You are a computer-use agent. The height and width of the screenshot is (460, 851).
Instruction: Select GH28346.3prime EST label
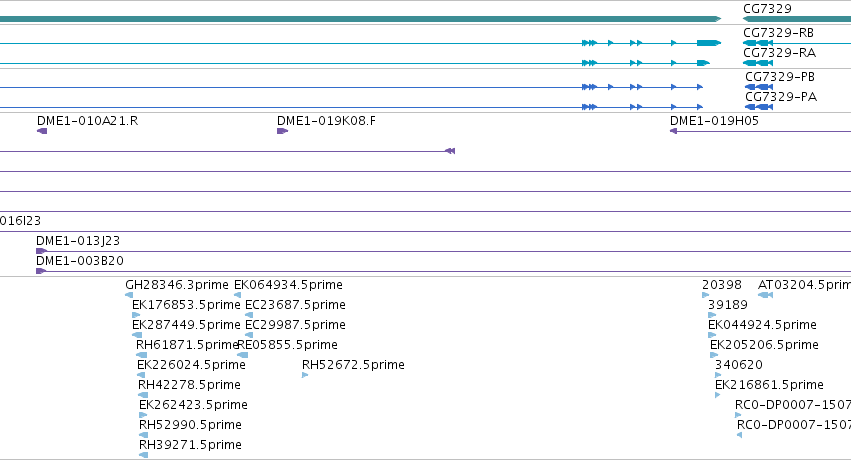[x=177, y=284]
